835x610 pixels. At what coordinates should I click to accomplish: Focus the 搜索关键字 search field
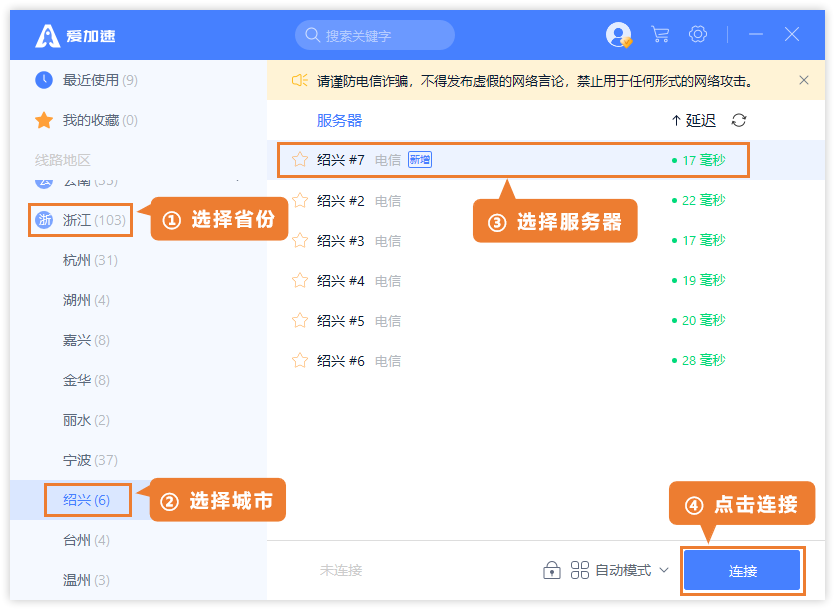[x=375, y=35]
